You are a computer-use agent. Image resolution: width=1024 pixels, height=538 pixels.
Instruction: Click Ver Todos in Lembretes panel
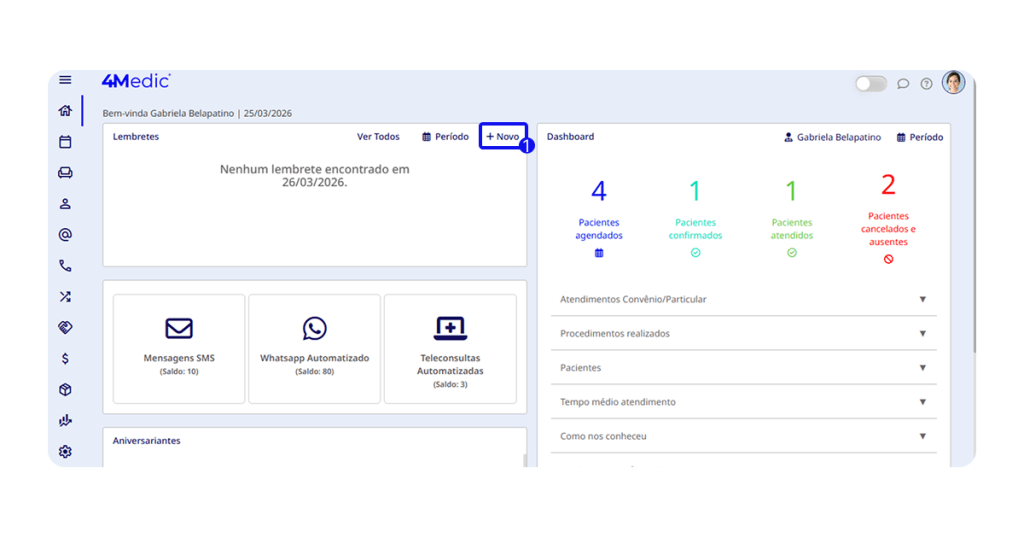point(378,137)
